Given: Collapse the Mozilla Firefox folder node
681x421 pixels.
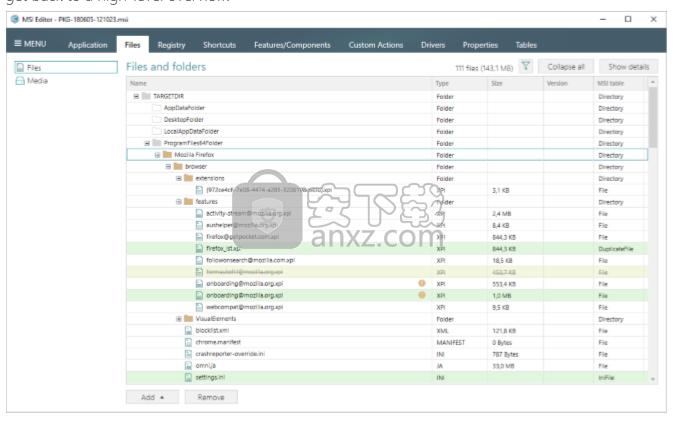Looking at the screenshot, I should [157, 155].
